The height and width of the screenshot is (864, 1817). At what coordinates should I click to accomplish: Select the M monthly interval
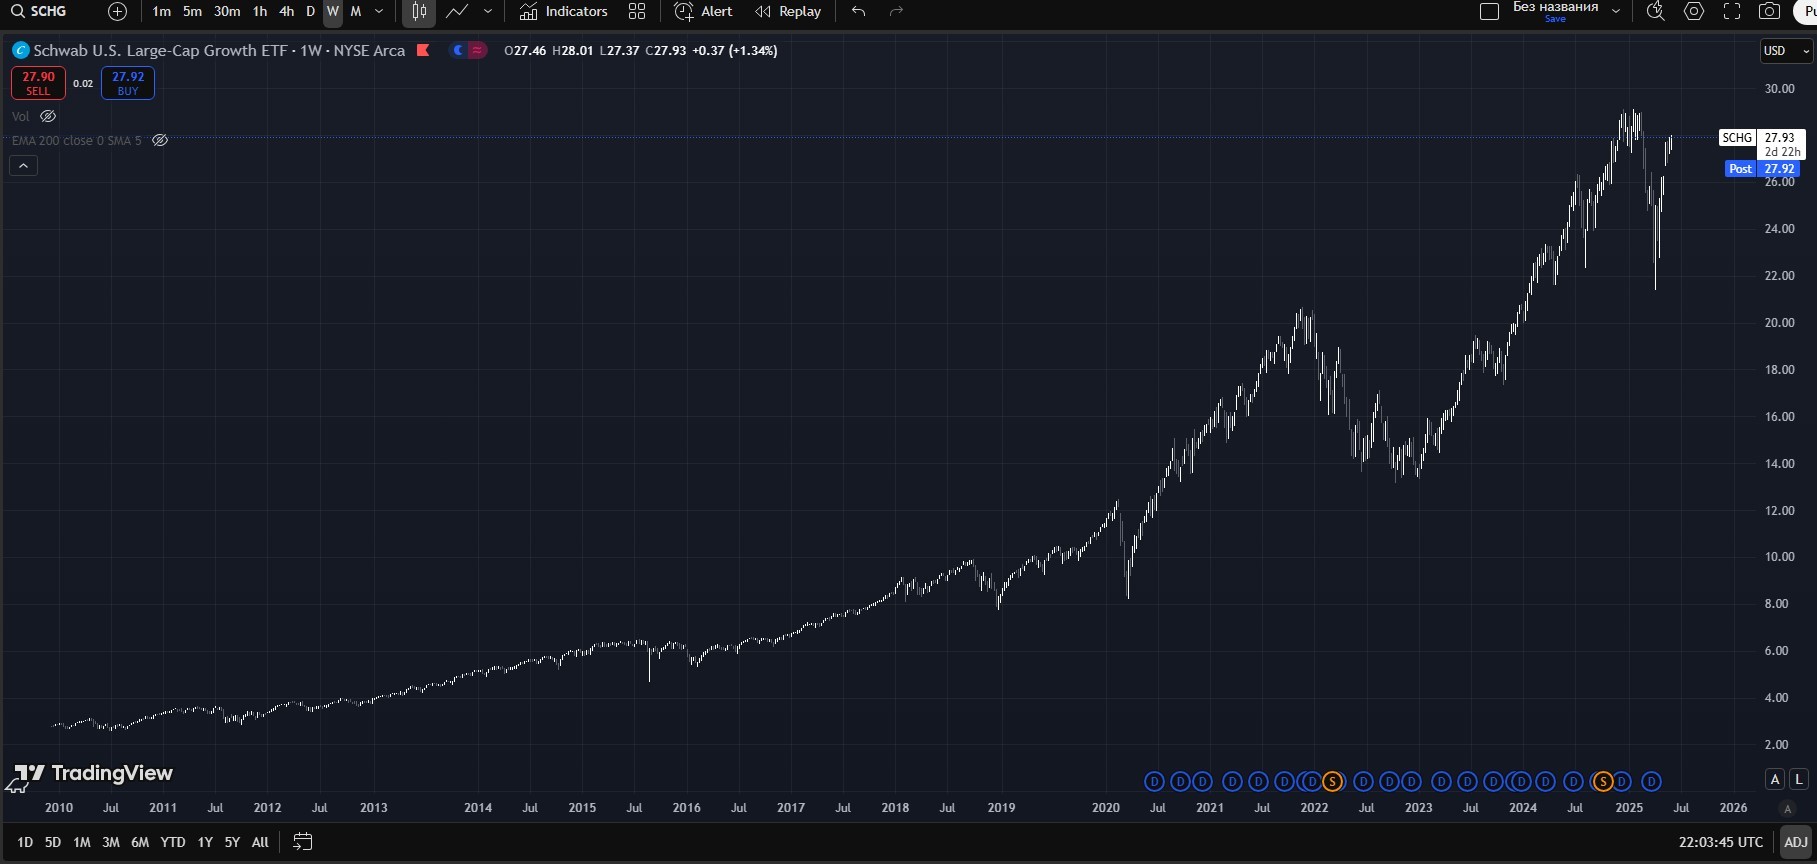pos(355,11)
